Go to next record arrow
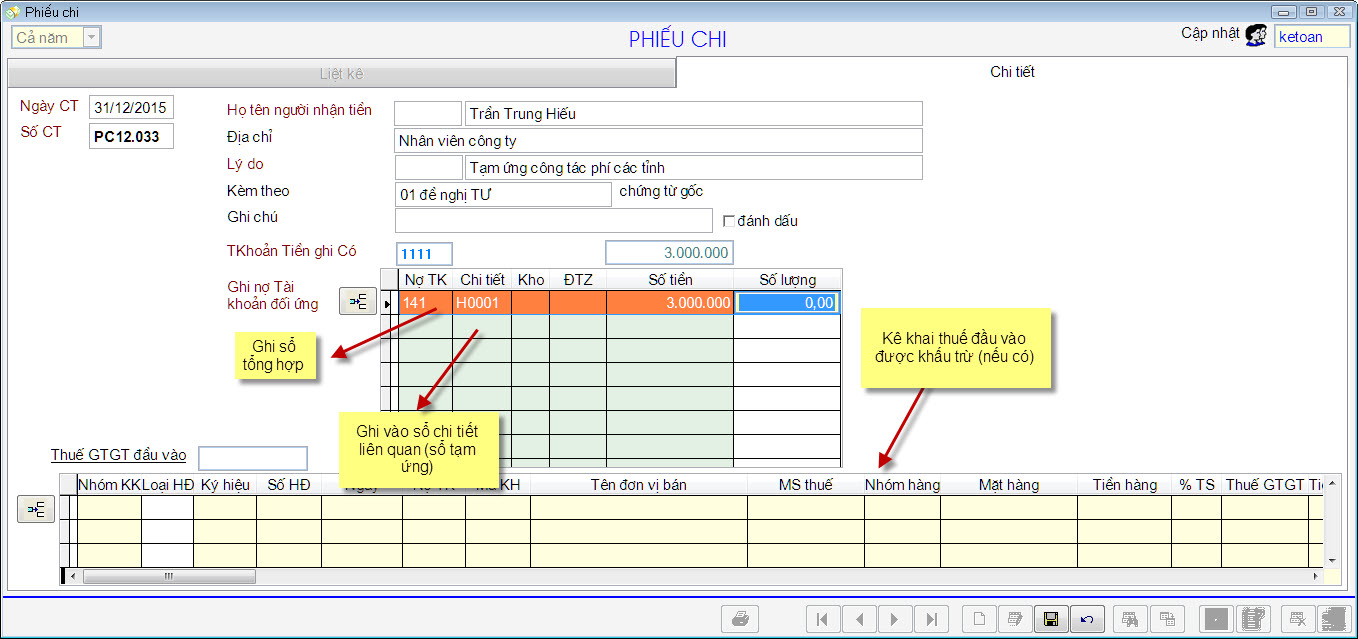Viewport: 1358px width, 639px height. pos(895,619)
